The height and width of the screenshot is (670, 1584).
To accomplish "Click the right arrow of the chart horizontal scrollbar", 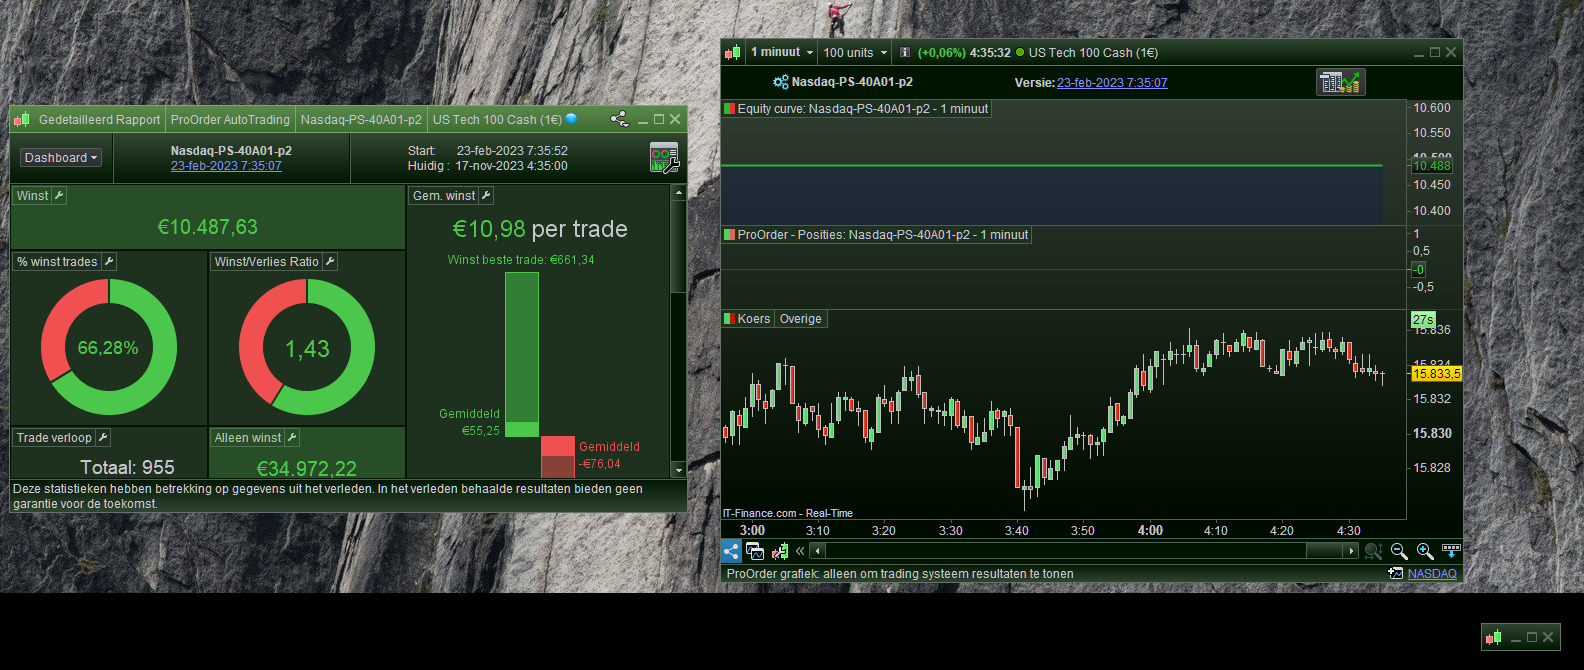I will pyautogui.click(x=1351, y=551).
